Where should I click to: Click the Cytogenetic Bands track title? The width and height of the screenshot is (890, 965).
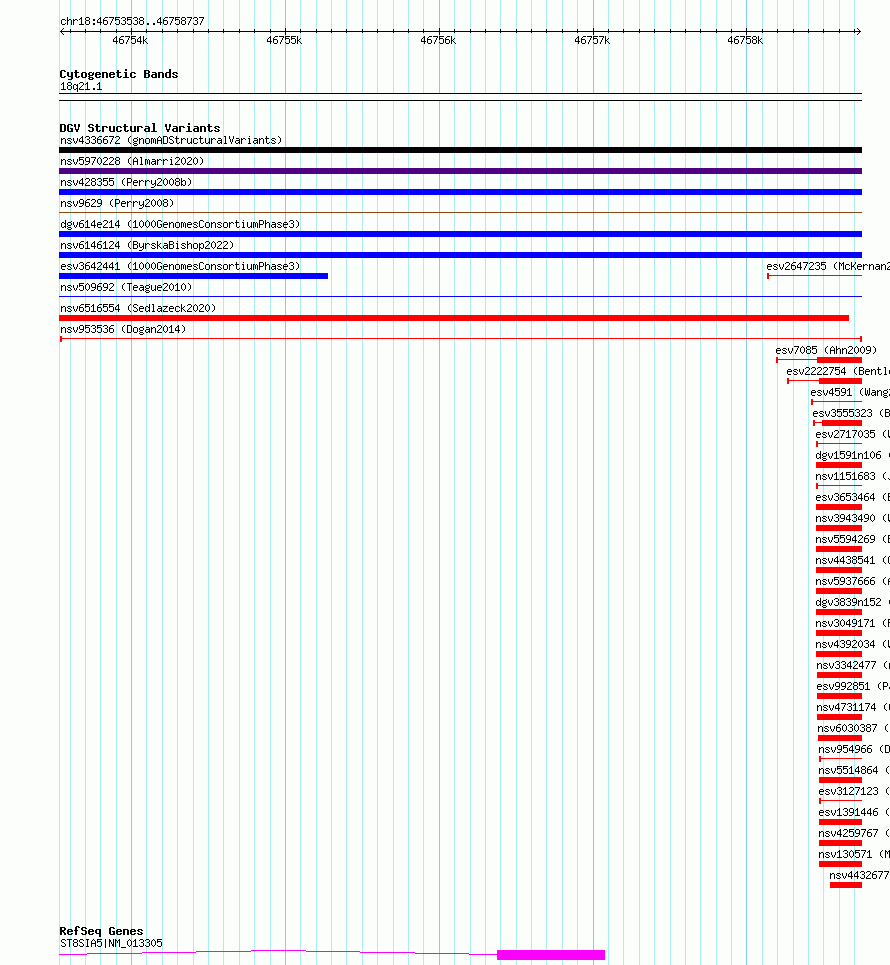pyautogui.click(x=119, y=74)
